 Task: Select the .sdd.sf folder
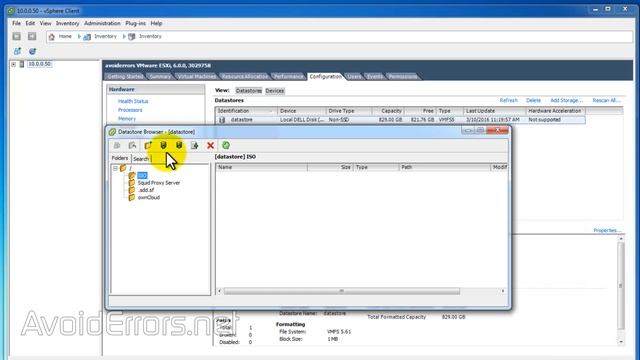click(146, 190)
